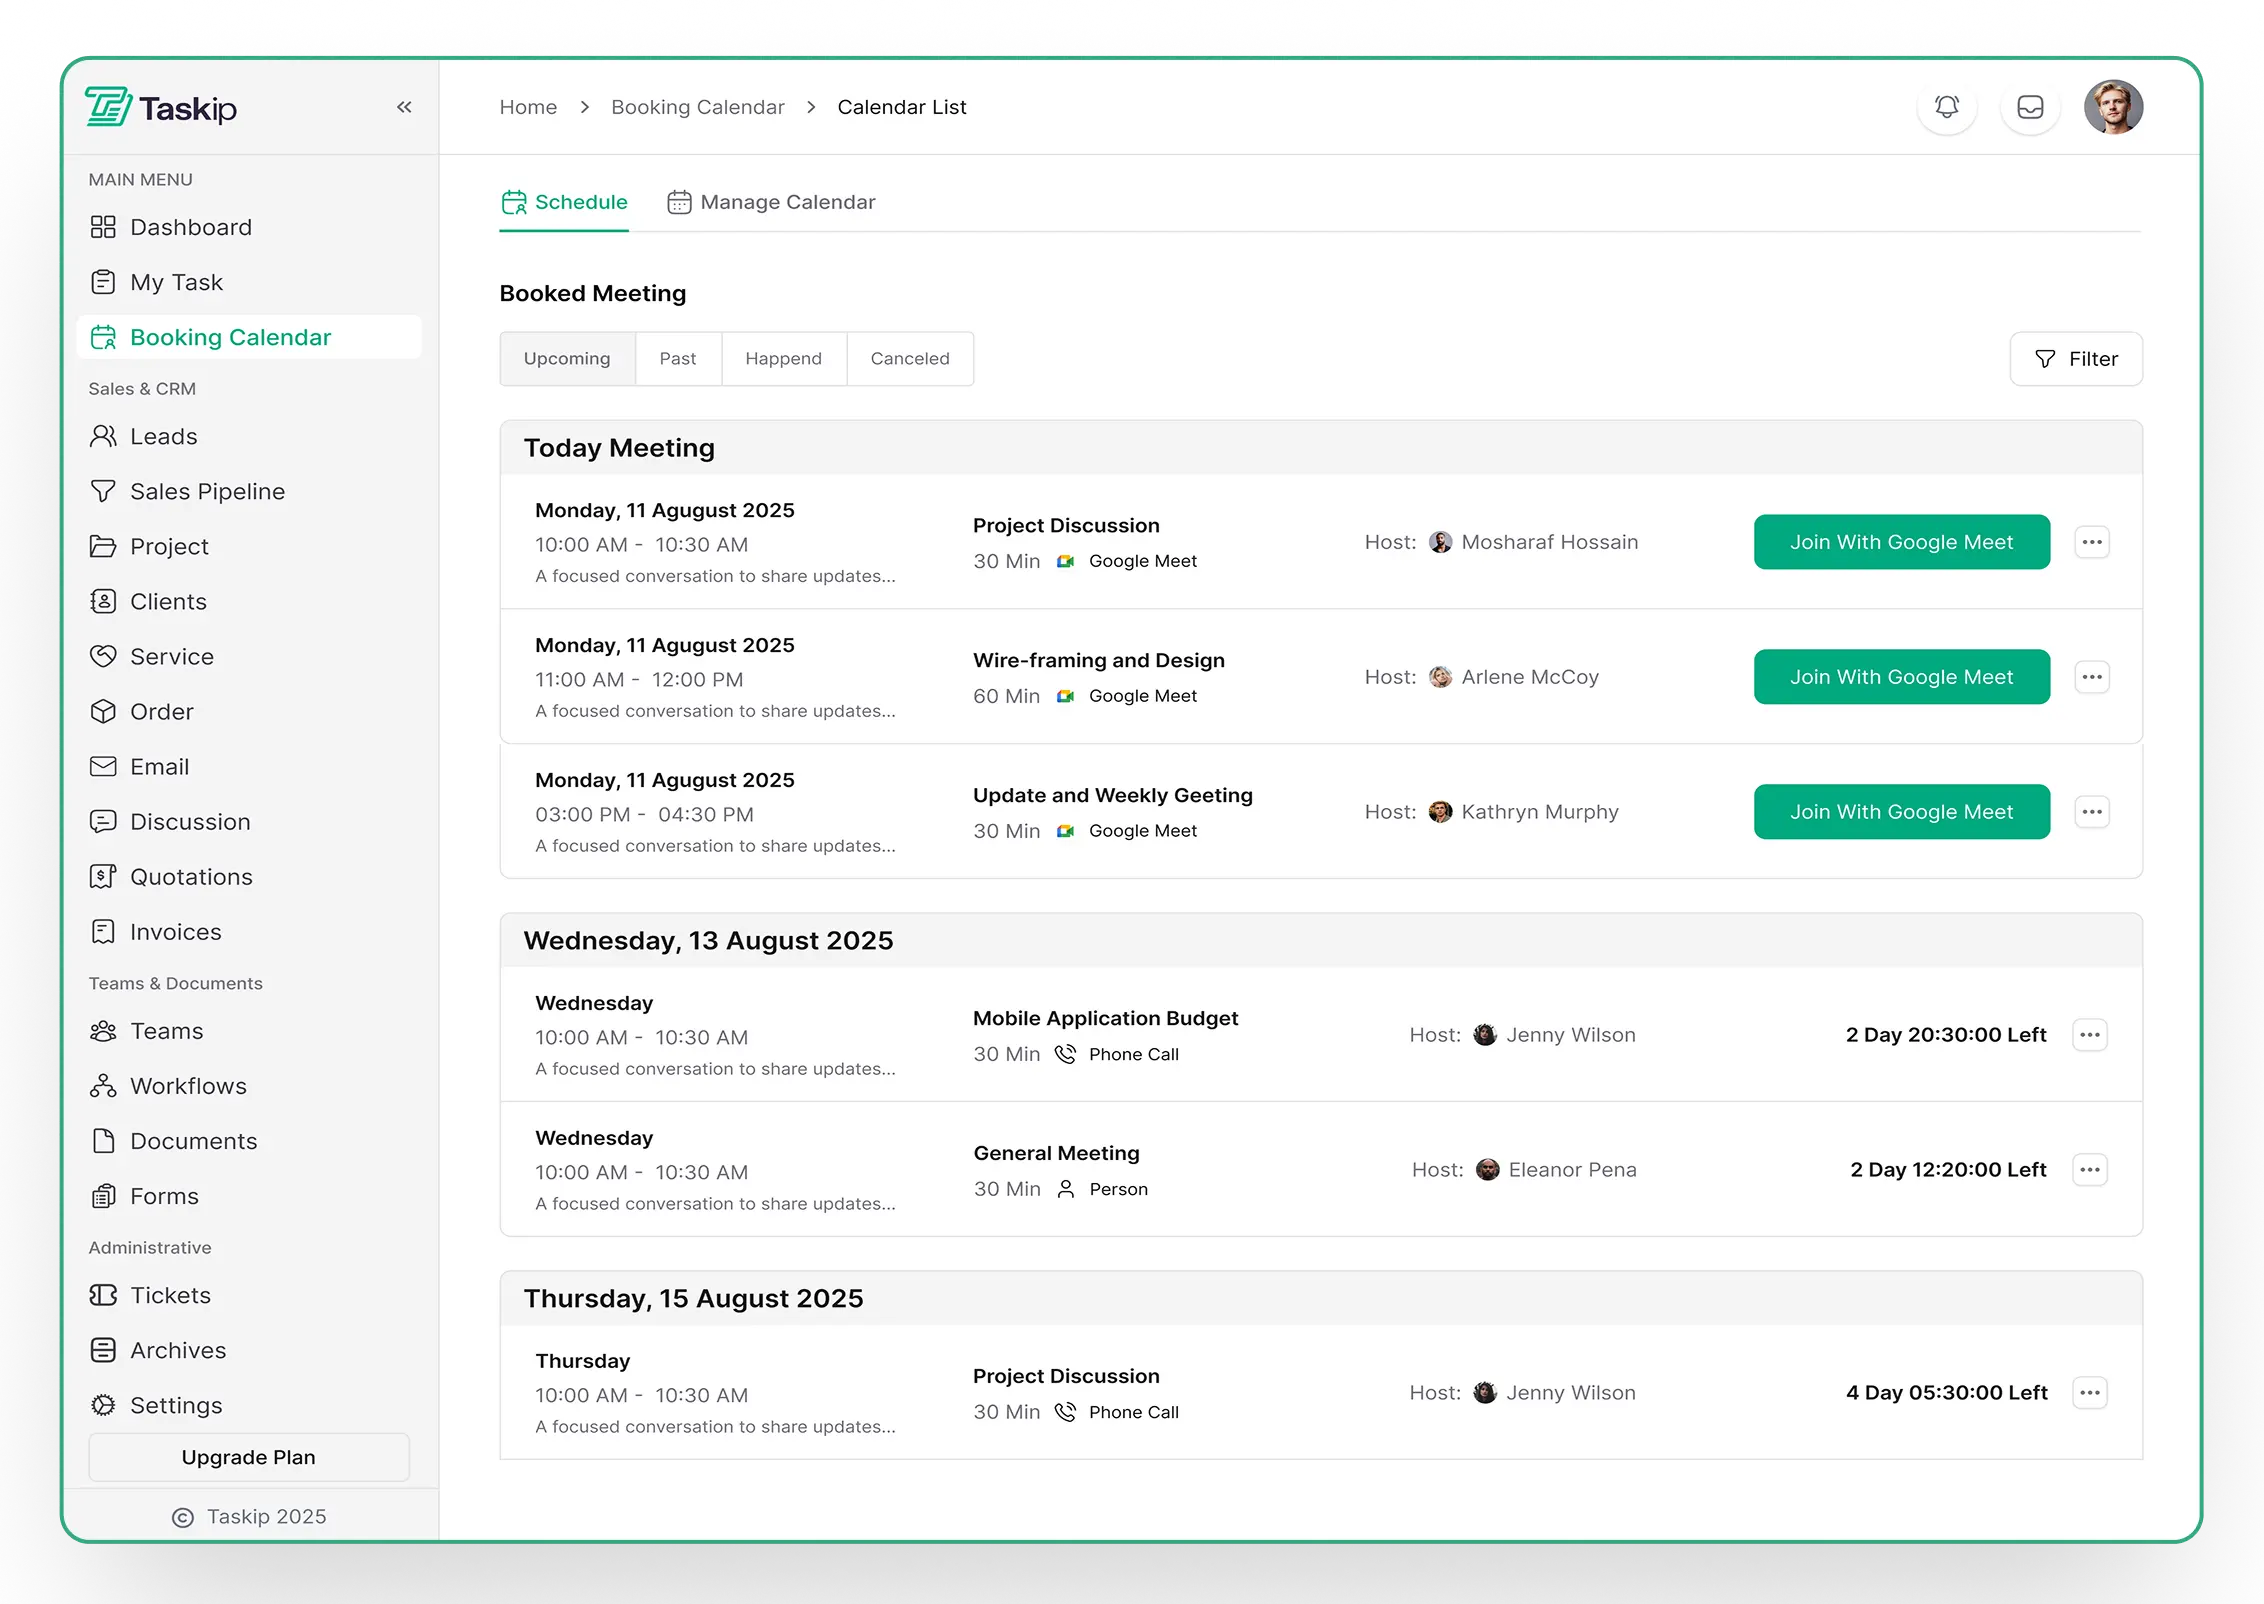
Task: Select Sales Pipeline in sidebar
Action: [207, 492]
